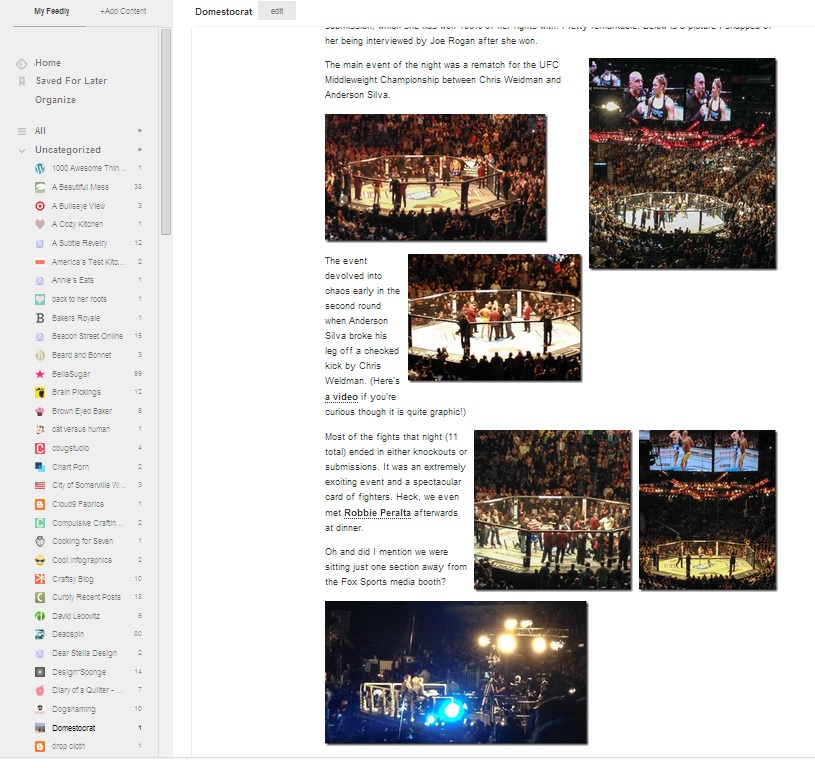Screen dimensions: 815x768
Task: Click the 1000 Awesome Things WordPress icon
Action: (39, 168)
